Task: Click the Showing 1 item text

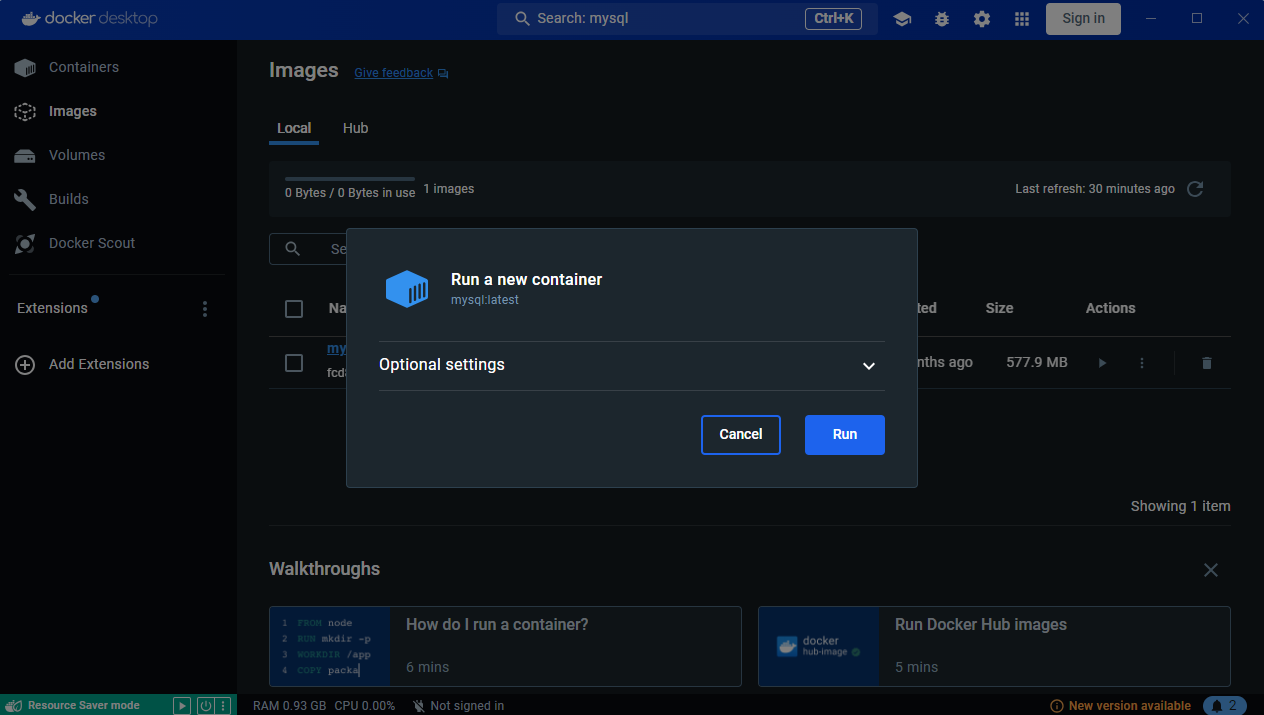Action: pos(1181,506)
